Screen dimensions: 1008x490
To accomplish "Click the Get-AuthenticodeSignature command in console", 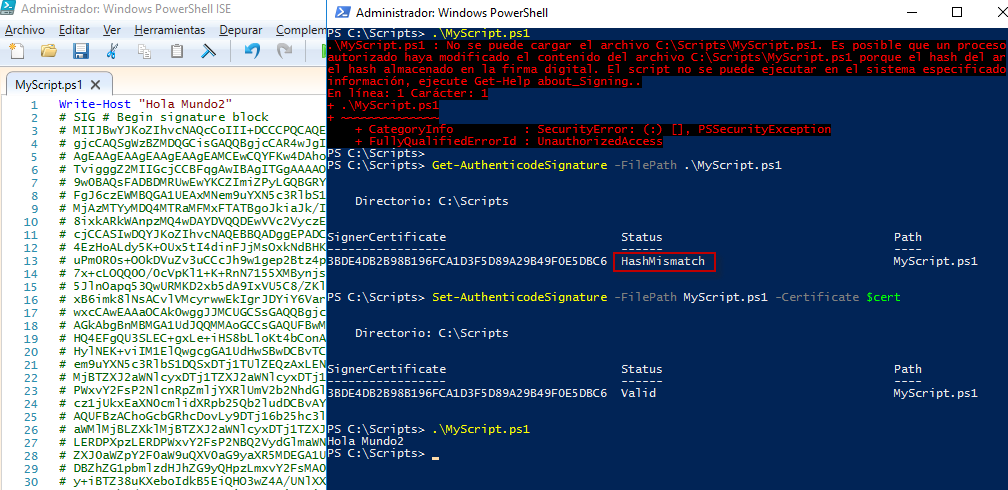I will click(x=519, y=165).
